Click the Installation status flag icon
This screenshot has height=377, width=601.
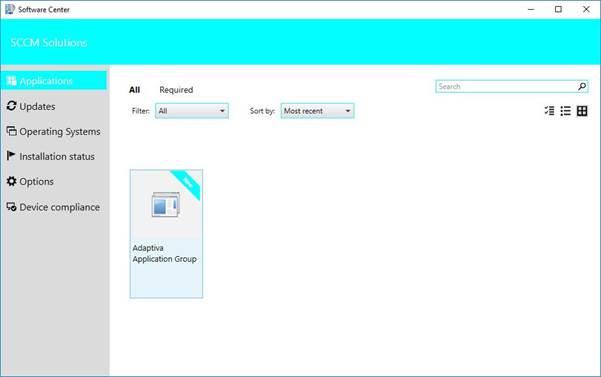tap(11, 156)
